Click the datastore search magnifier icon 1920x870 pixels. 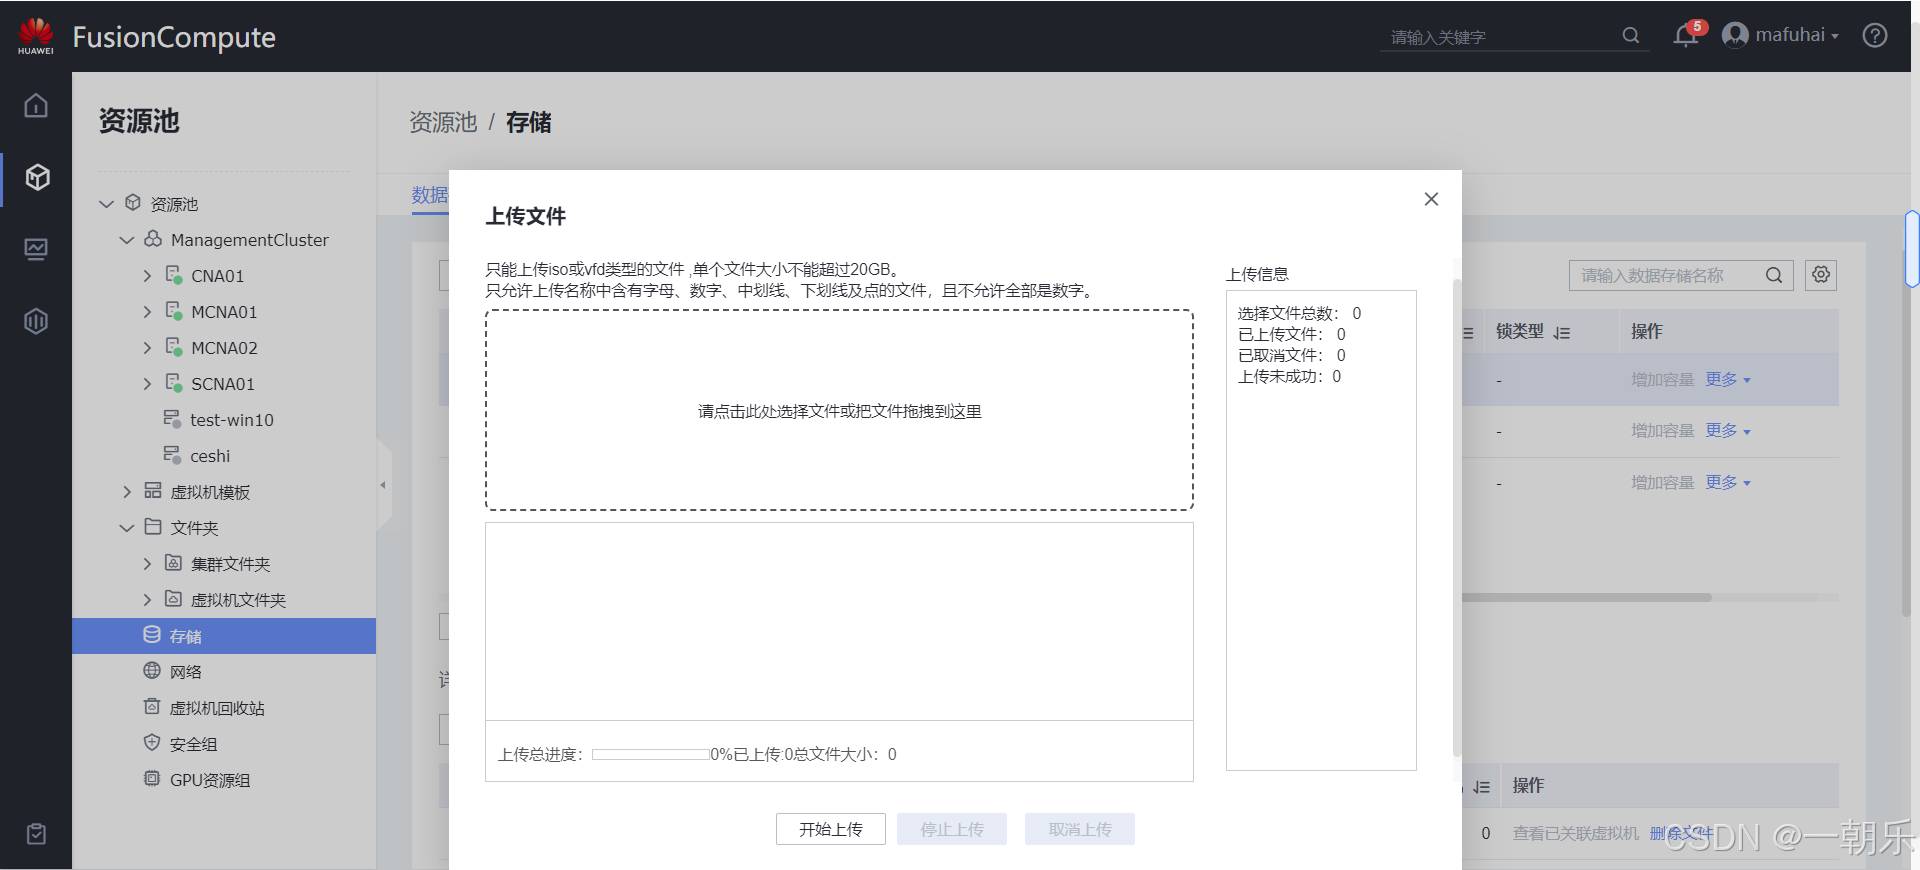[x=1774, y=275]
